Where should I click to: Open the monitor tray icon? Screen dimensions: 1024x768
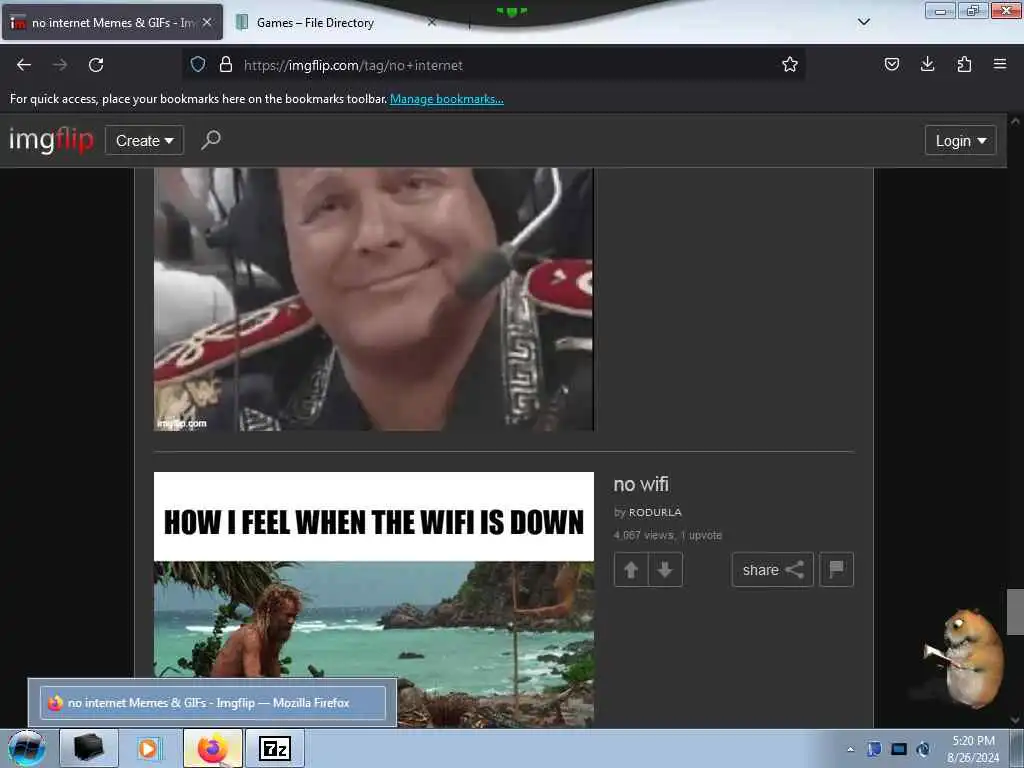coord(899,749)
